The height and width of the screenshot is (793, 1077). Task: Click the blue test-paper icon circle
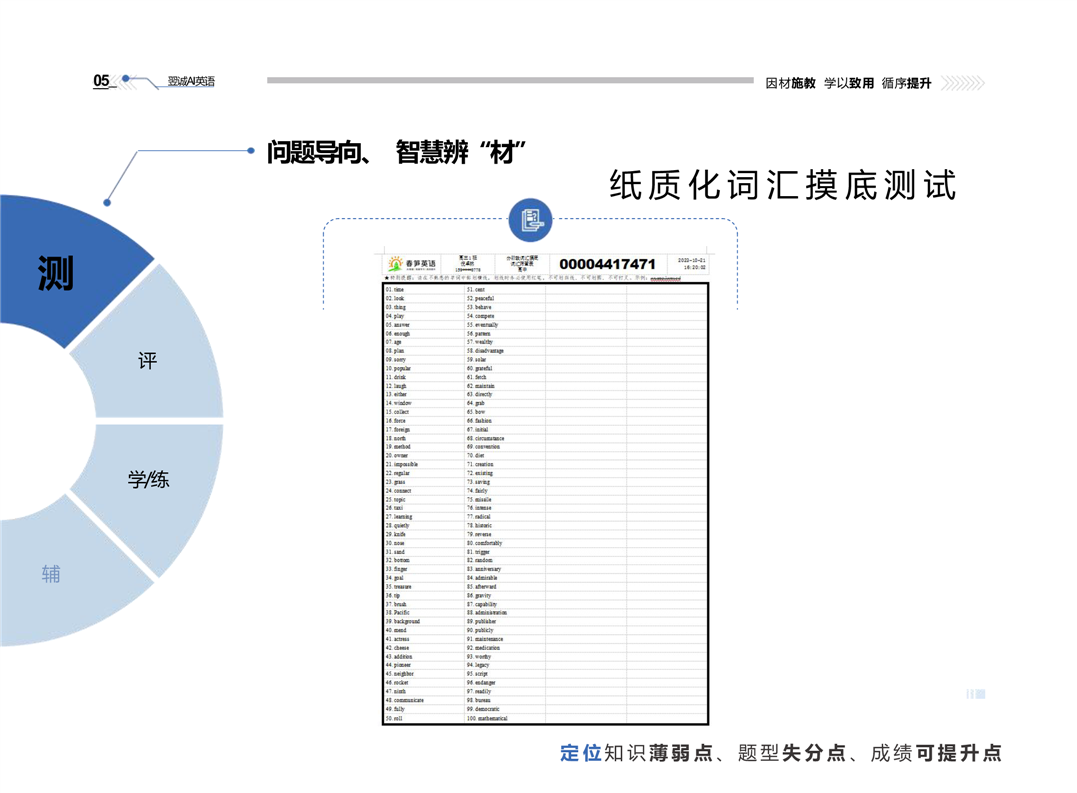coord(530,220)
